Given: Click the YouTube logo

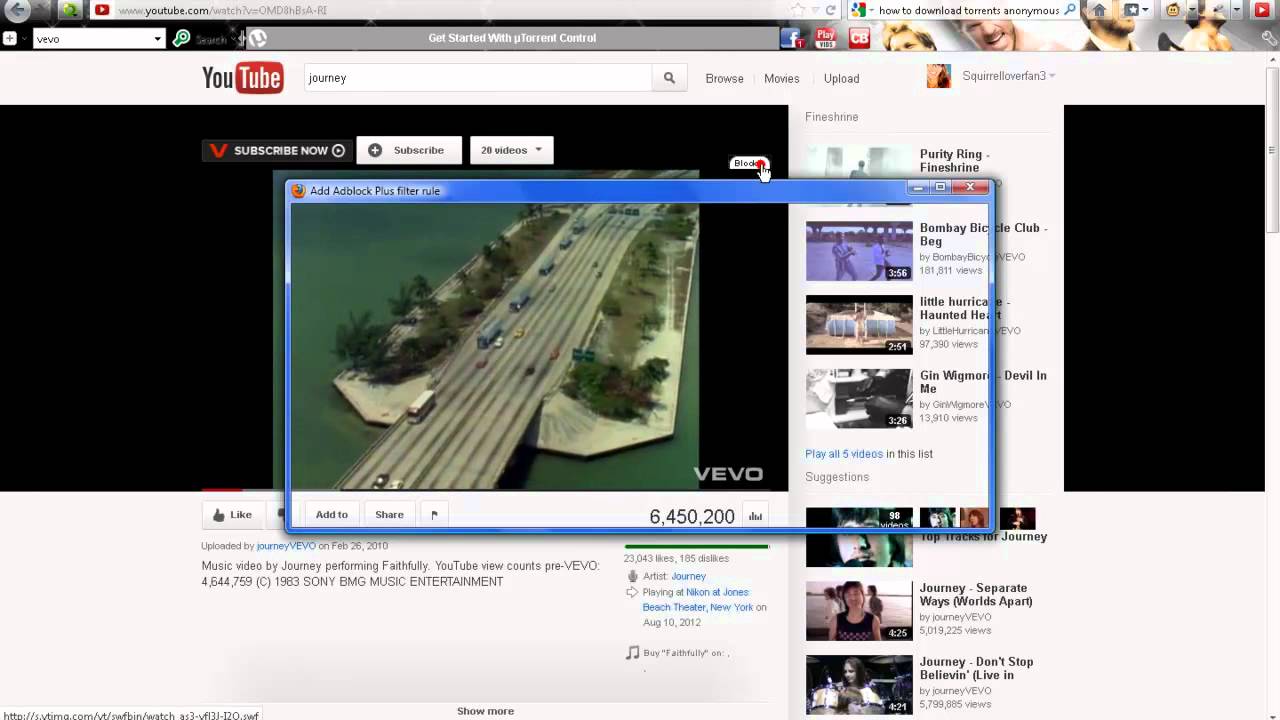Looking at the screenshot, I should click(242, 77).
